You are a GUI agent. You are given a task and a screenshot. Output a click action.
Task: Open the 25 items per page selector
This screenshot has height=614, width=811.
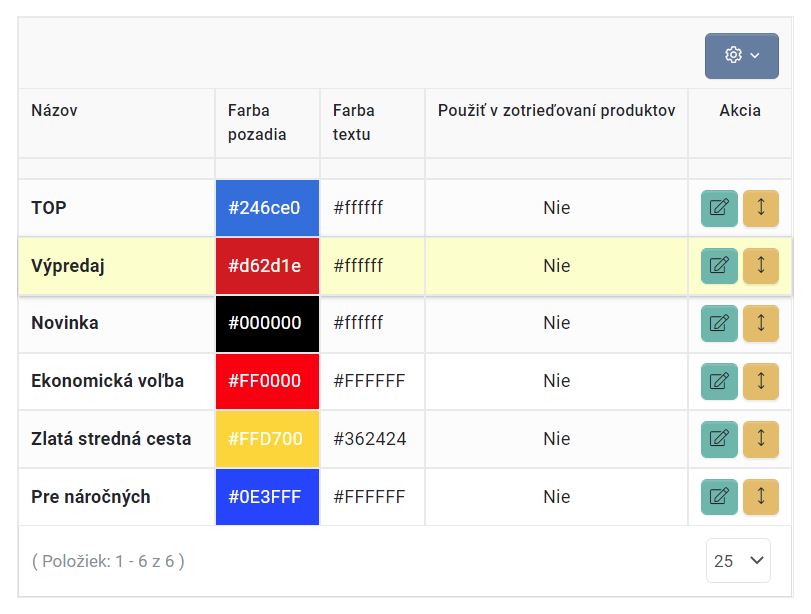tap(738, 561)
